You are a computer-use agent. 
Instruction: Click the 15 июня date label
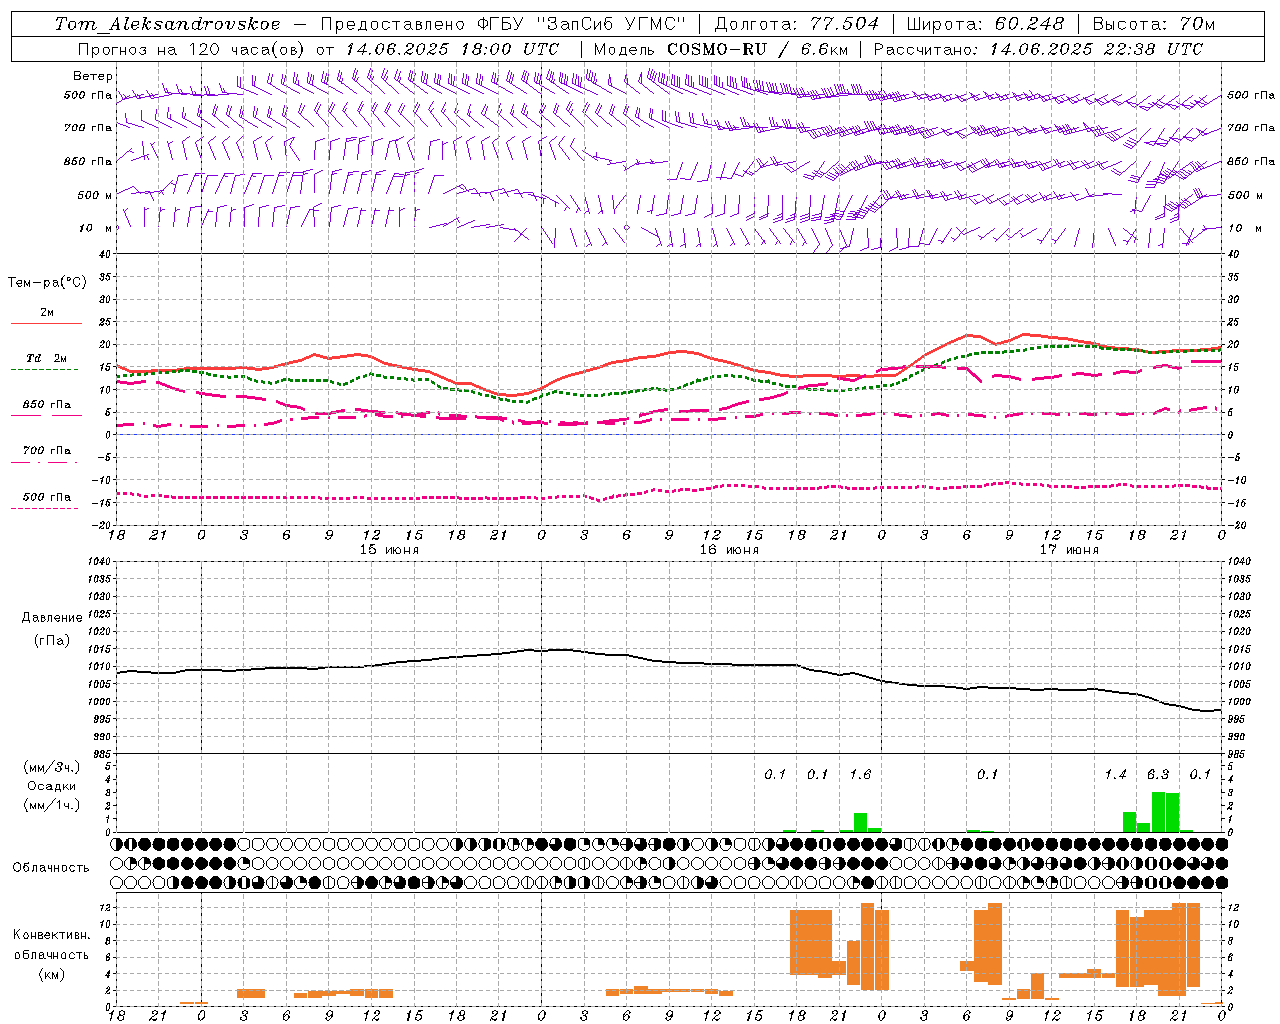pyautogui.click(x=389, y=550)
